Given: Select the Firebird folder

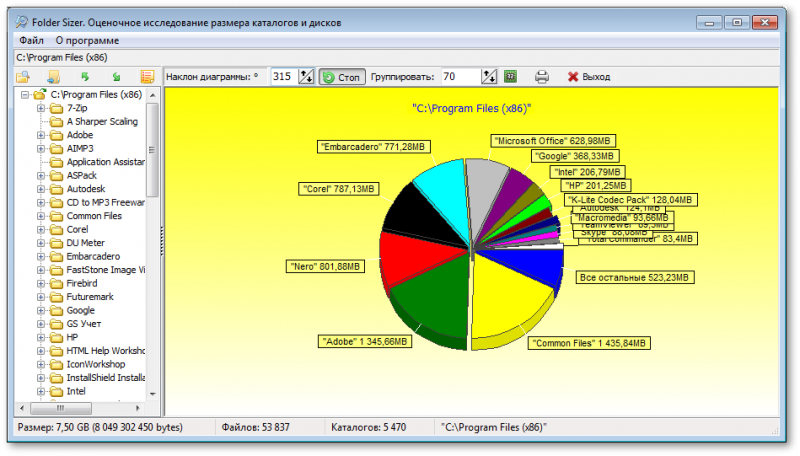Looking at the screenshot, I should 82,284.
